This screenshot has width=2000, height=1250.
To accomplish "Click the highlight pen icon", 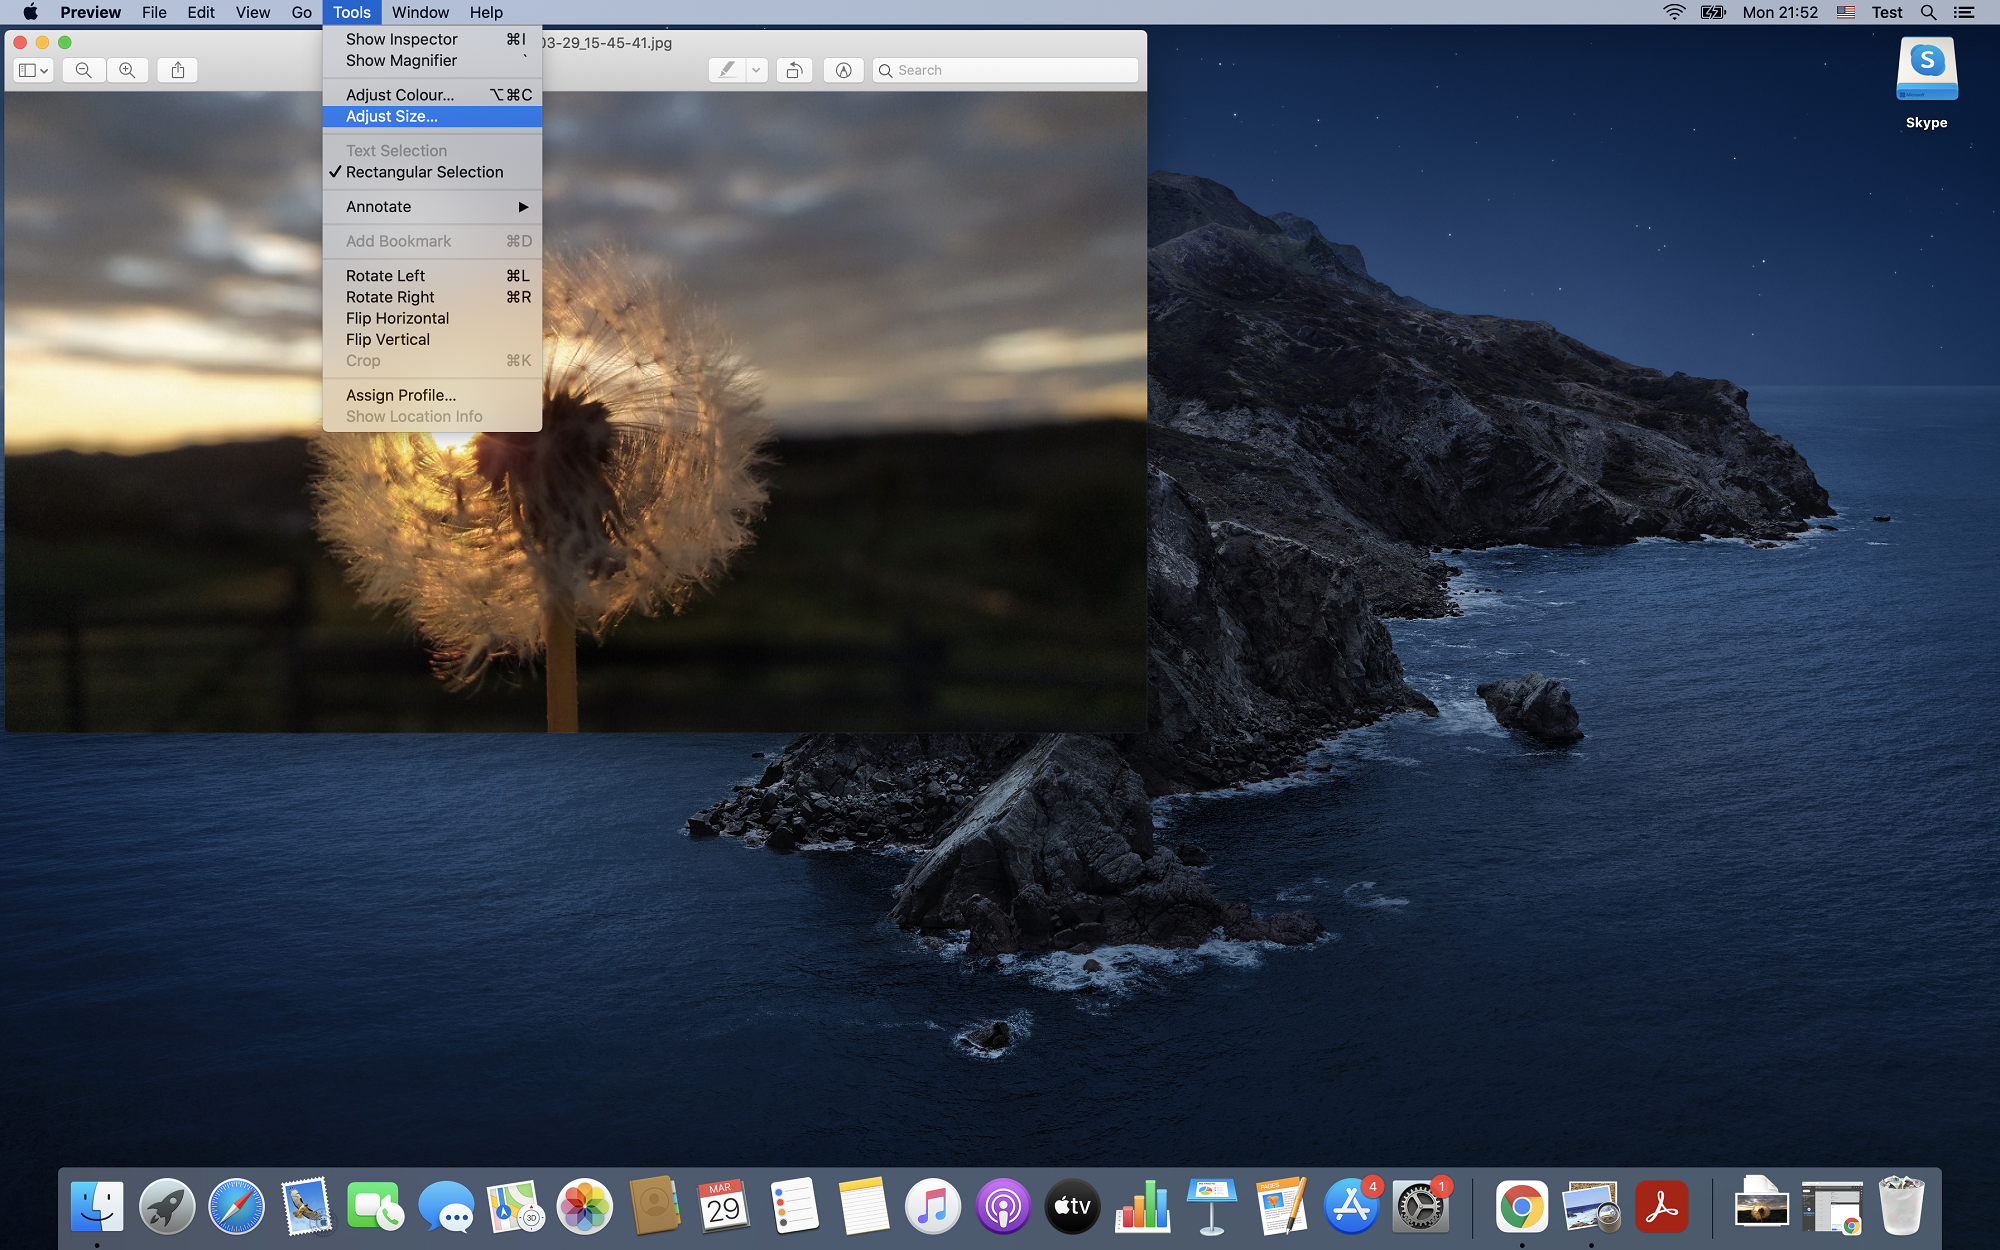I will coord(727,70).
